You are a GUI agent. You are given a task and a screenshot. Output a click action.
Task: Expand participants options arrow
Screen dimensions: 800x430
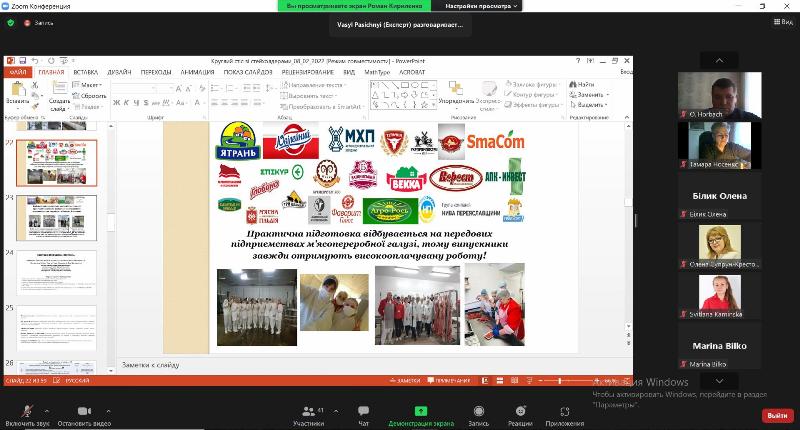click(336, 411)
